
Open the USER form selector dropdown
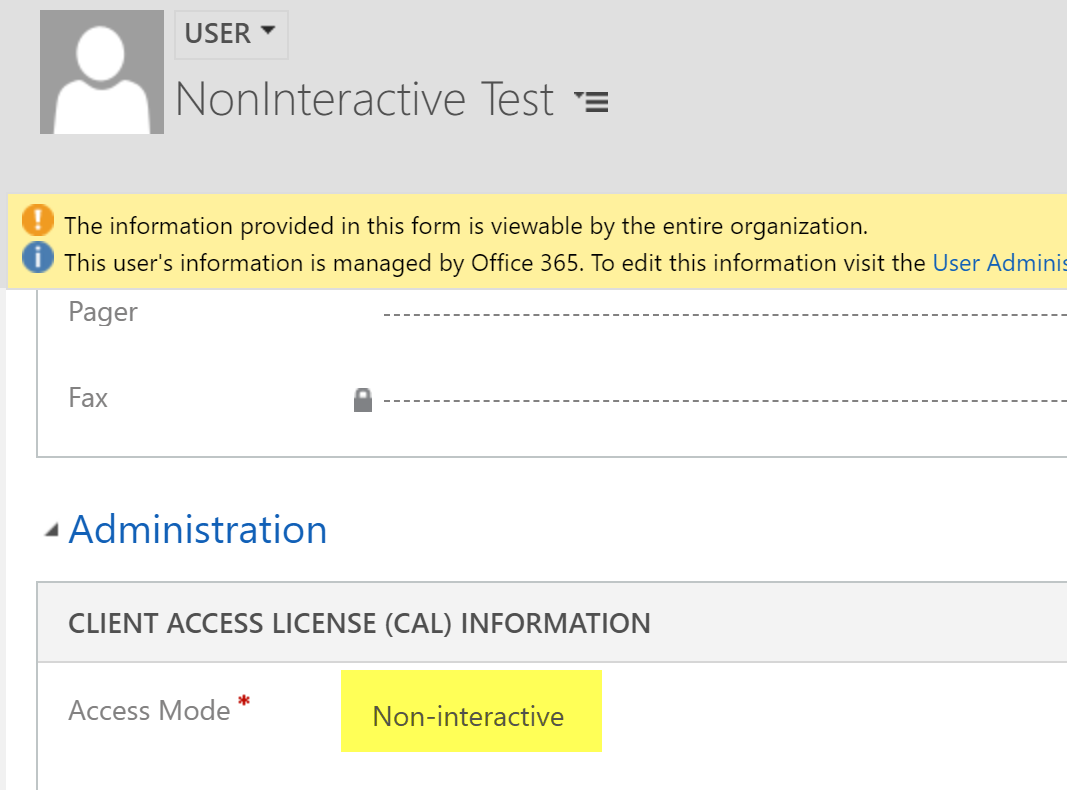coord(231,34)
